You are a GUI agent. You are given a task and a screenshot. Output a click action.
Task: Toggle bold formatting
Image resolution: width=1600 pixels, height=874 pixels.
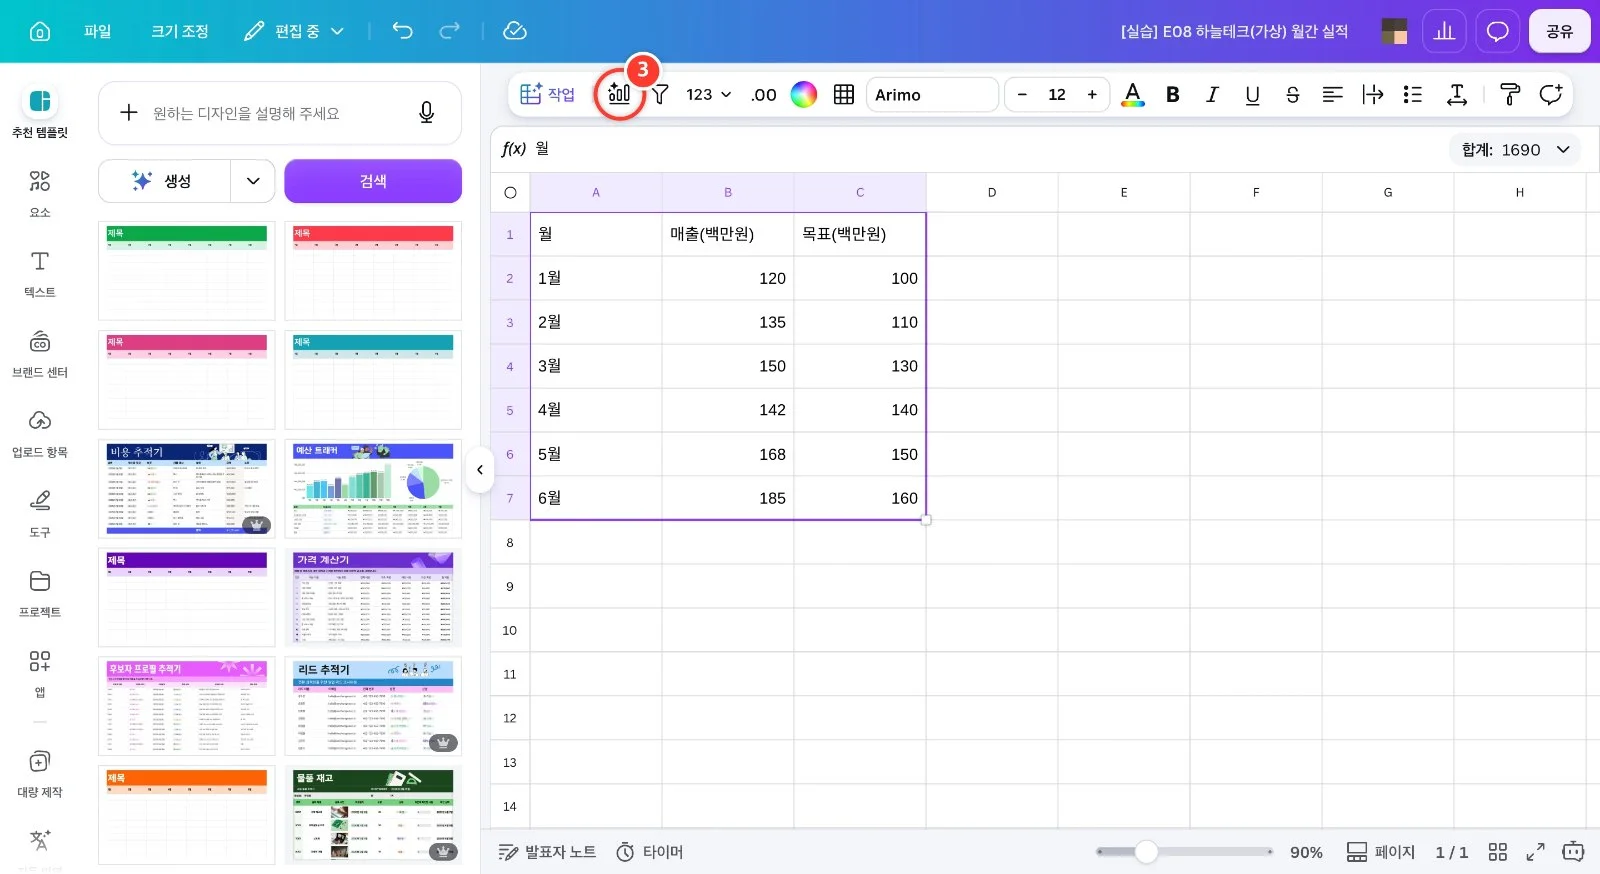click(x=1173, y=94)
